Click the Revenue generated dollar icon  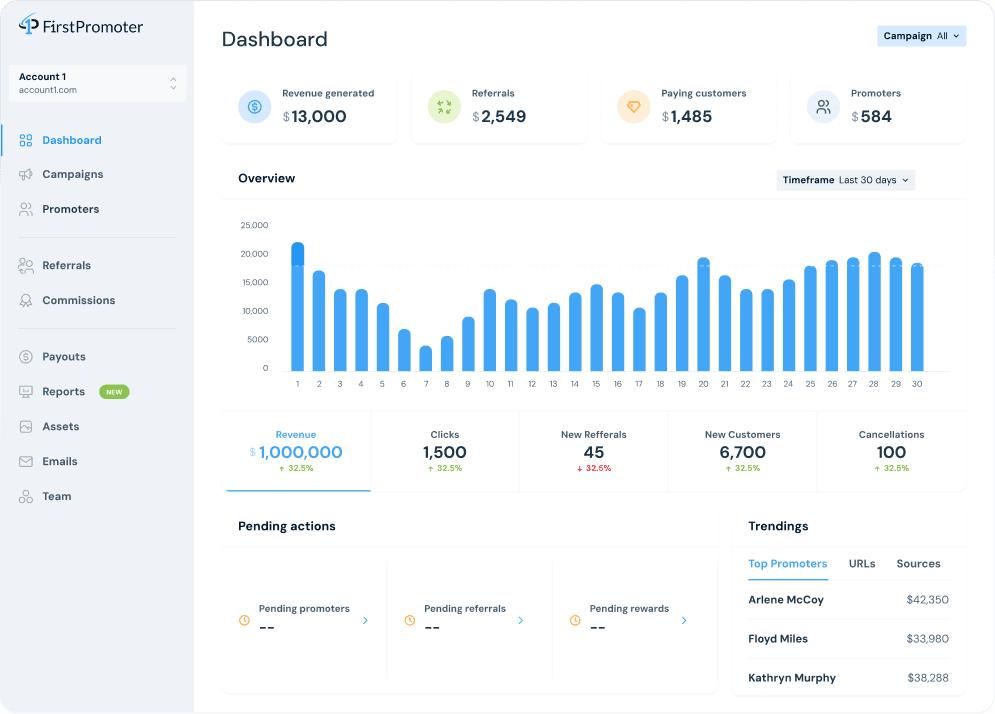click(x=254, y=107)
